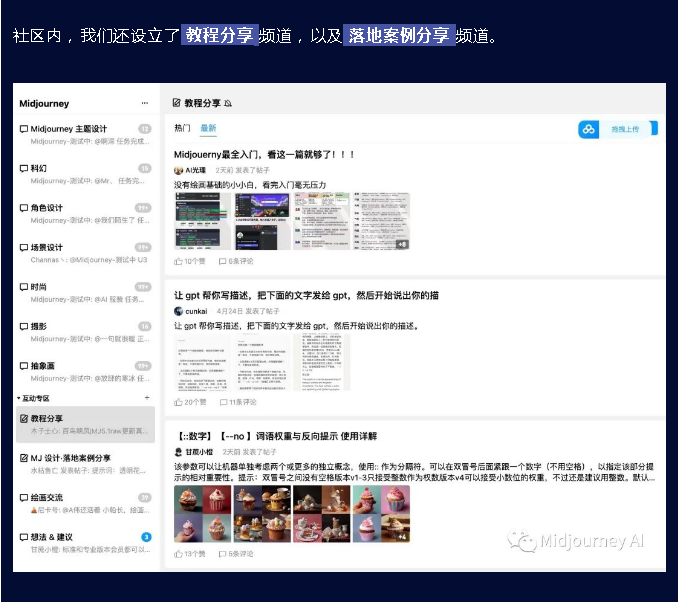Image resolution: width=678 pixels, height=602 pixels.
Task: Open the cunkai author profile
Action: pyautogui.click(x=196, y=311)
